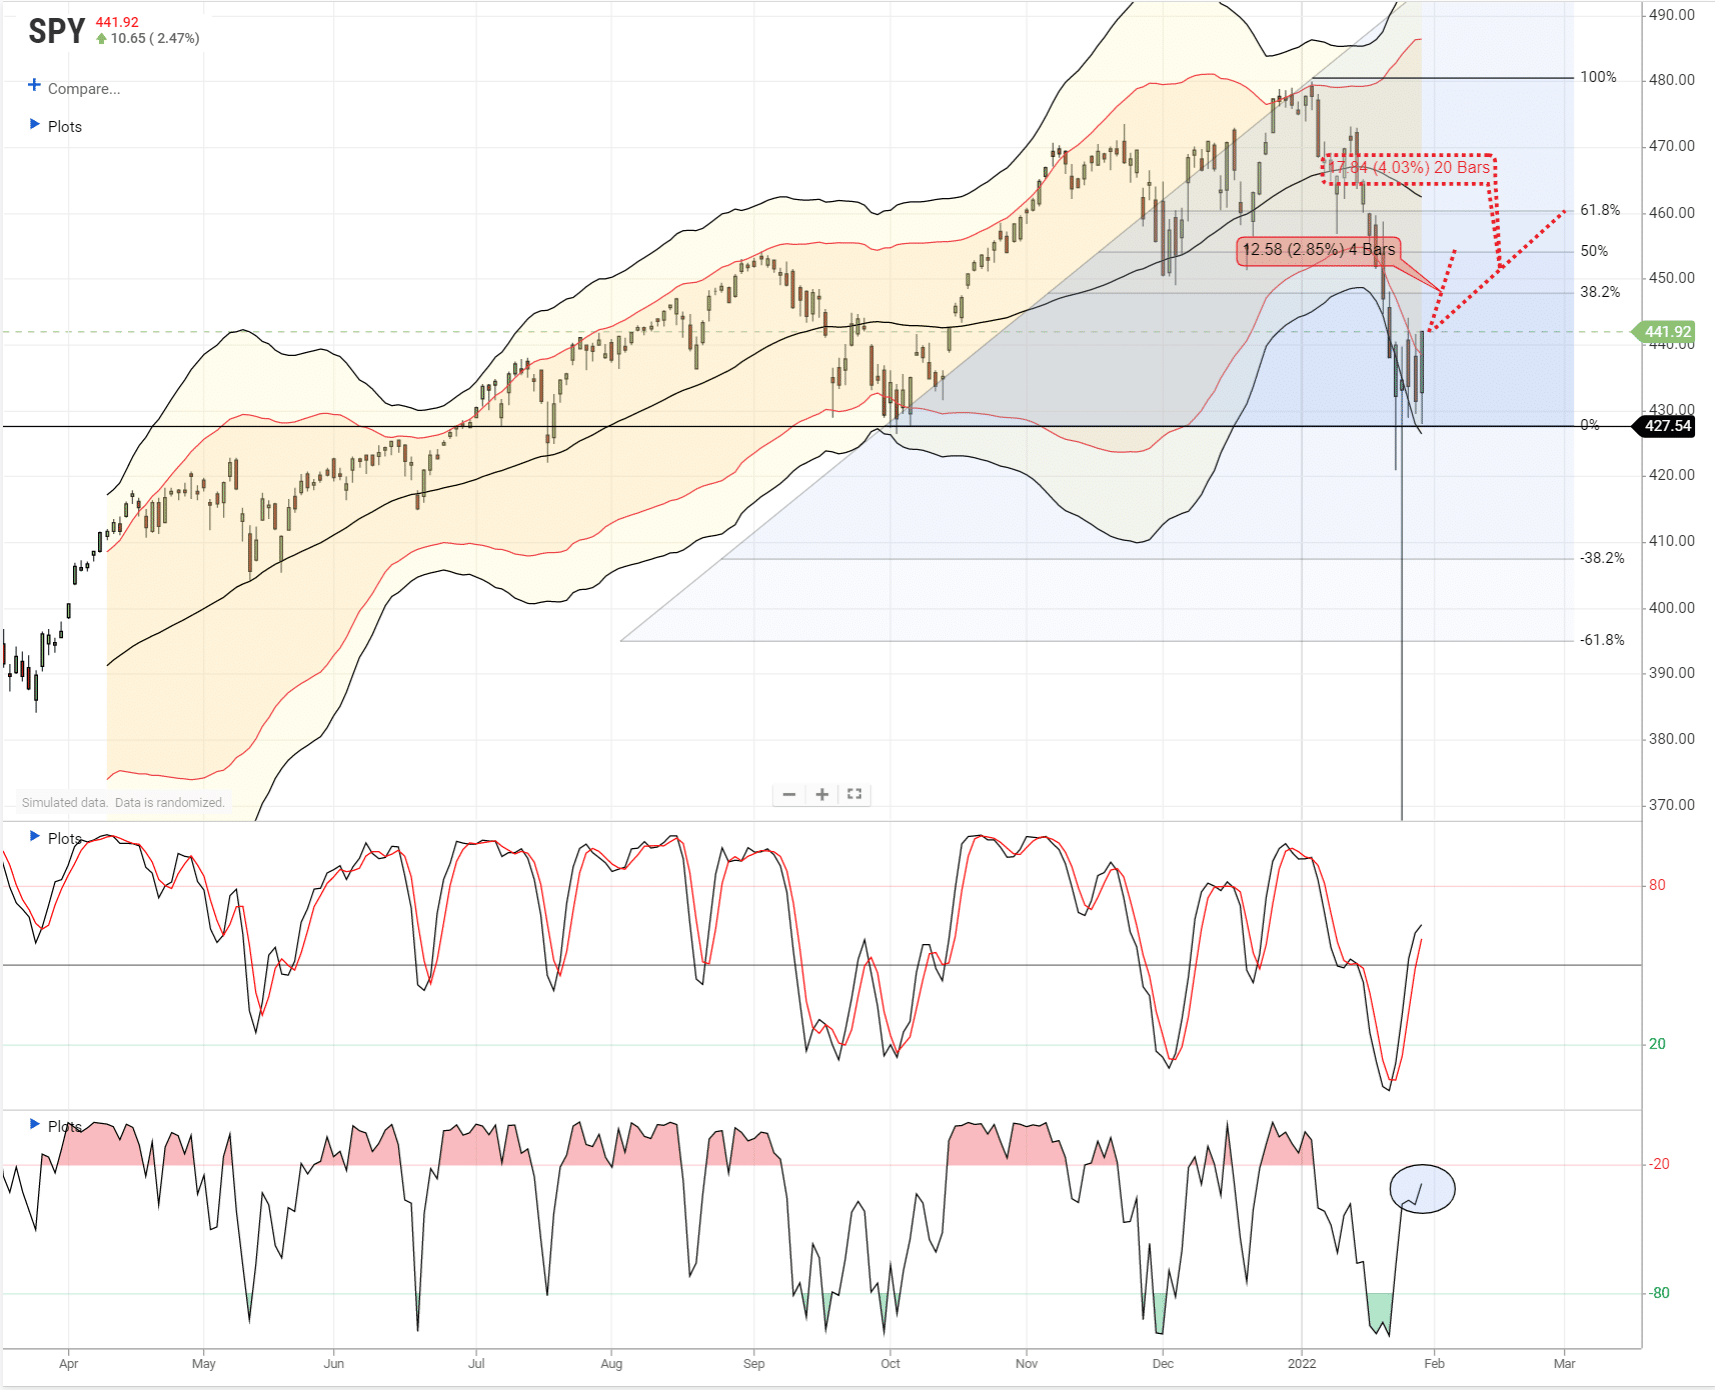Click the plus icon next to Compare
Viewport: 1715px width, 1390px height.
tap(34, 85)
